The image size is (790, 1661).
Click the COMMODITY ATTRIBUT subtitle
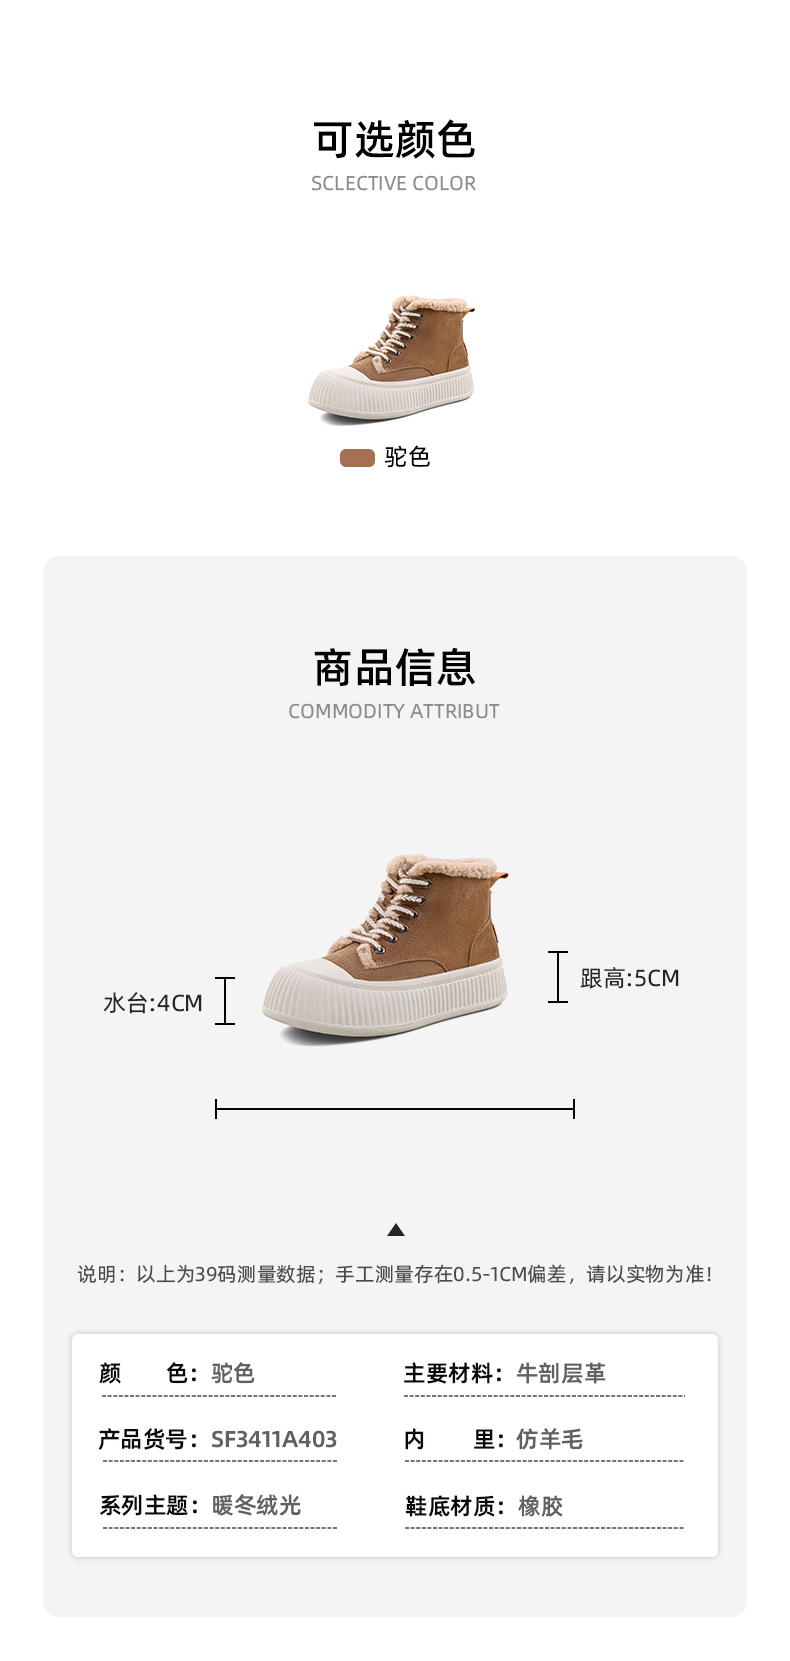[394, 711]
